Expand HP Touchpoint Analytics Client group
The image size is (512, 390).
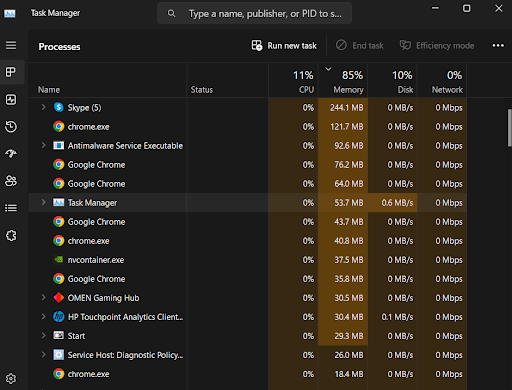(x=43, y=316)
